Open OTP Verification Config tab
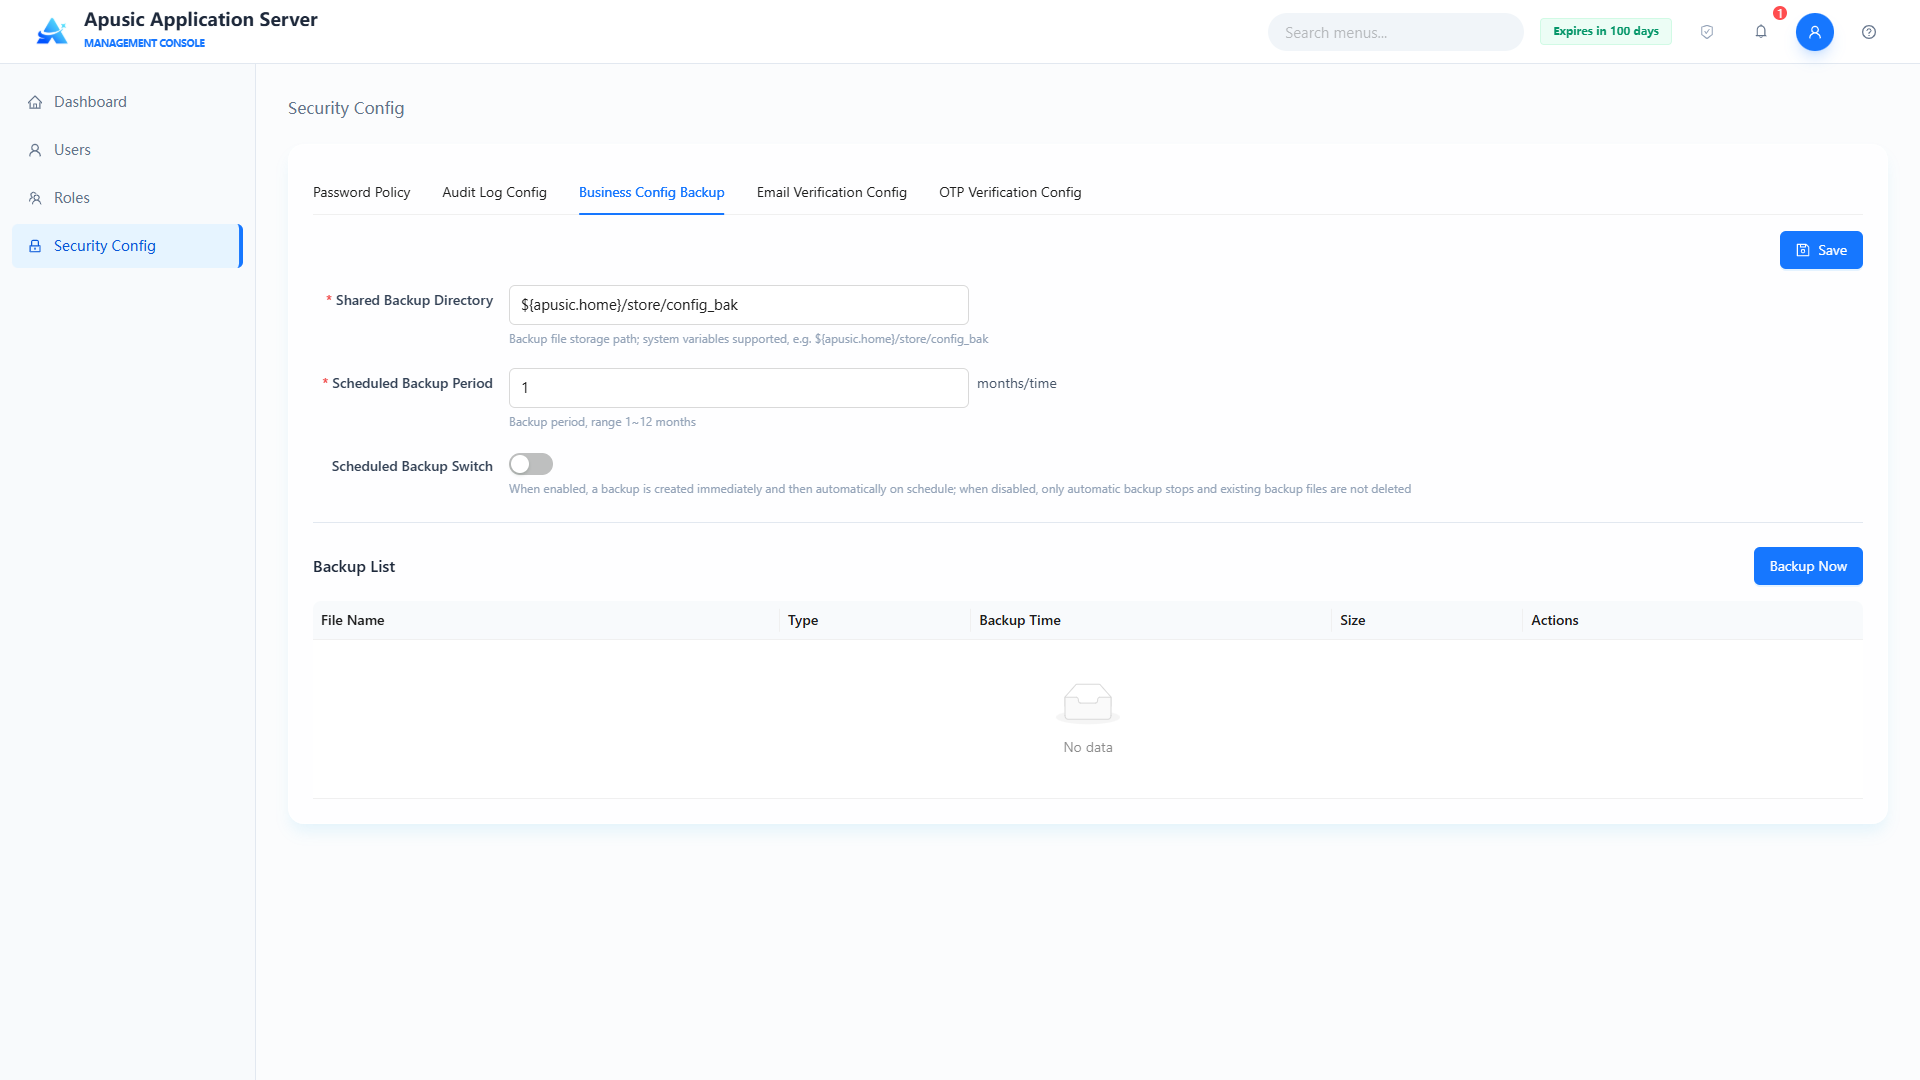 pos(1010,192)
